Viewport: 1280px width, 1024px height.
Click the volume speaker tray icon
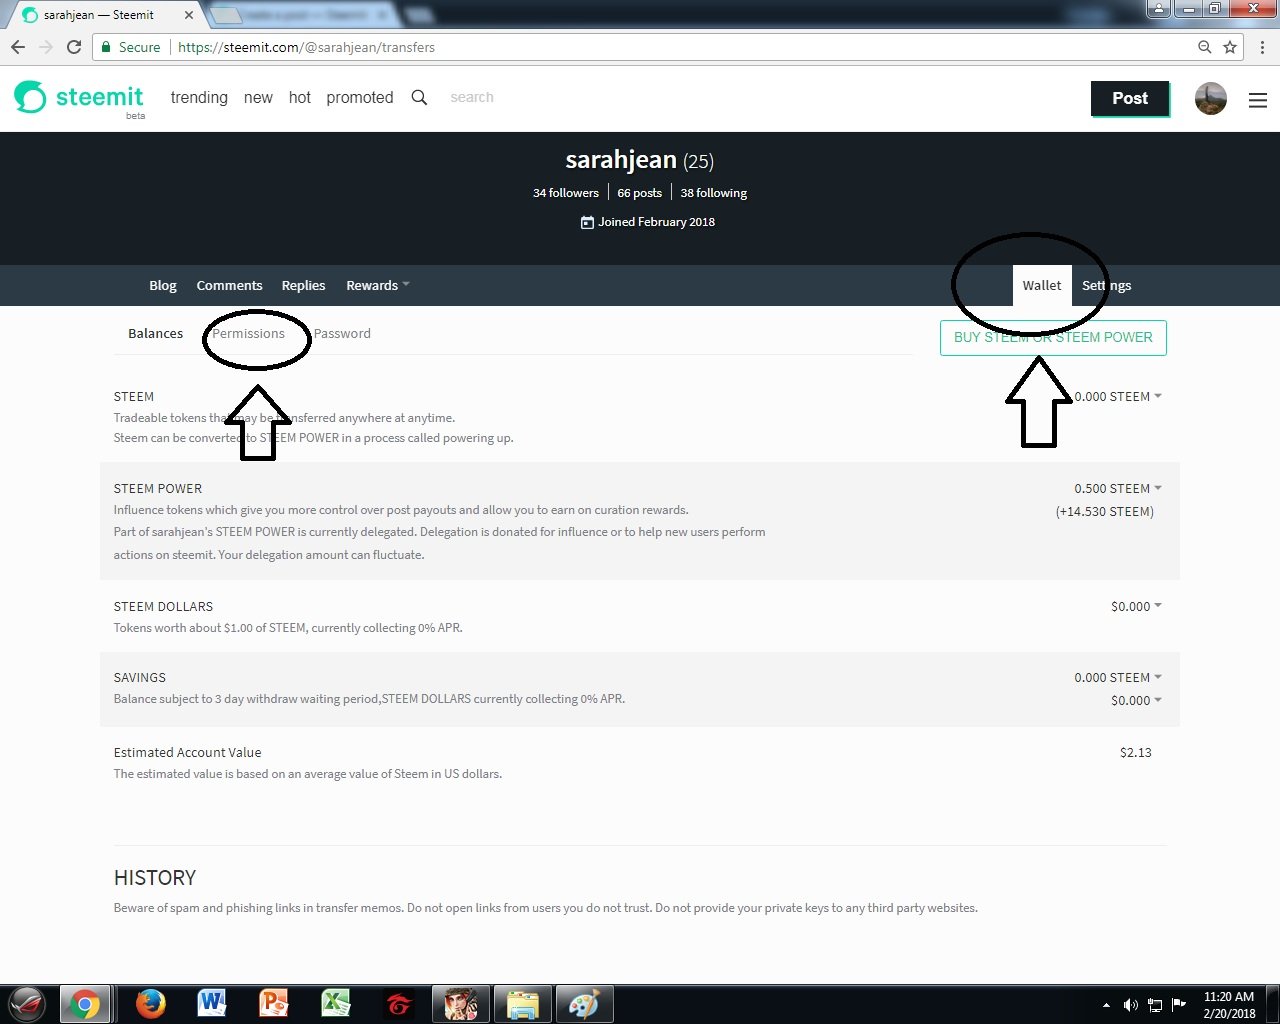1130,1005
